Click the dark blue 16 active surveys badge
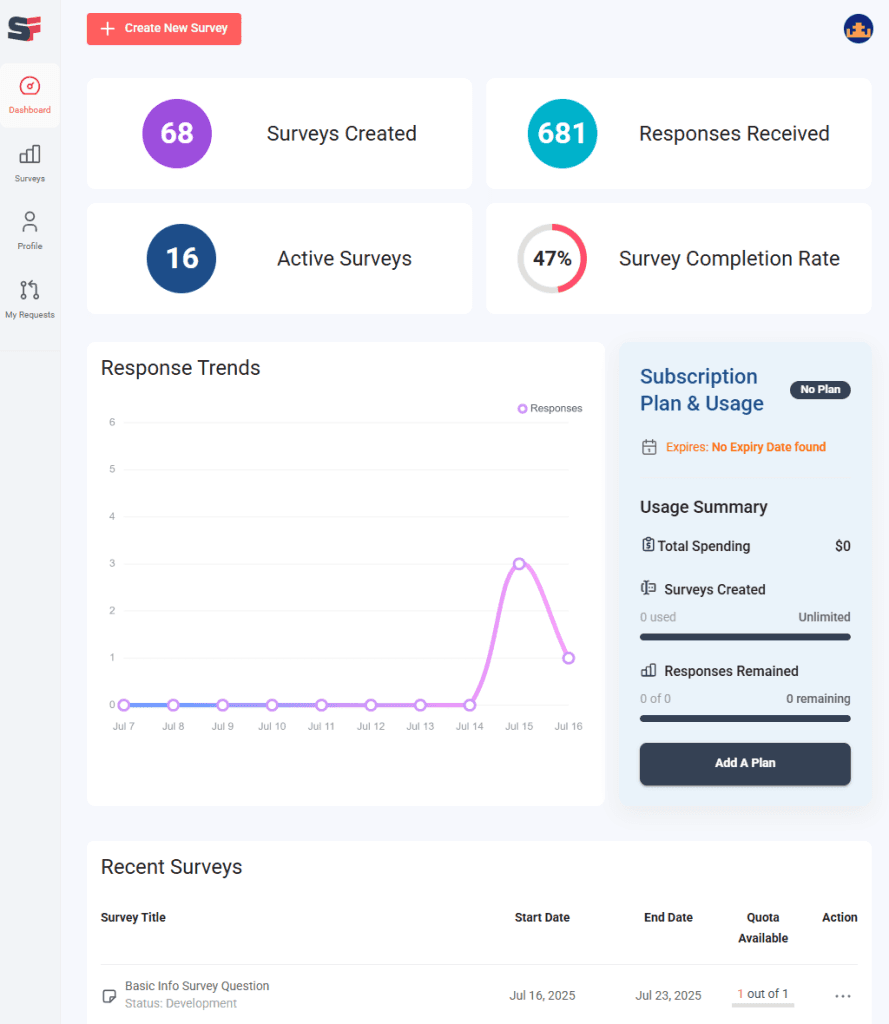 click(182, 259)
